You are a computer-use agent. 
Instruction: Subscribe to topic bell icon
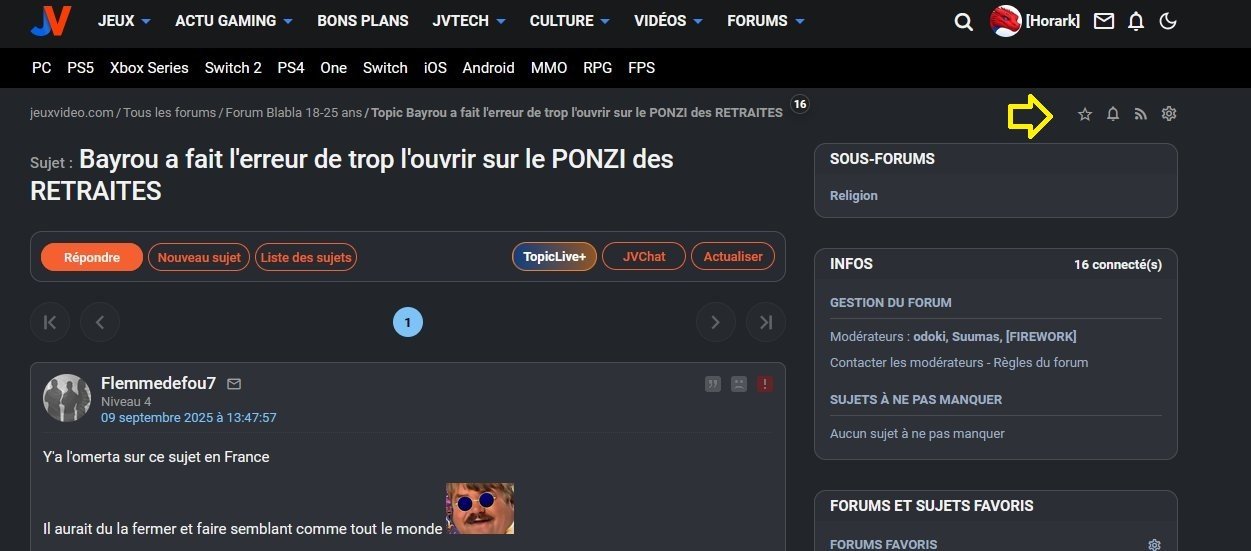[x=1113, y=114]
